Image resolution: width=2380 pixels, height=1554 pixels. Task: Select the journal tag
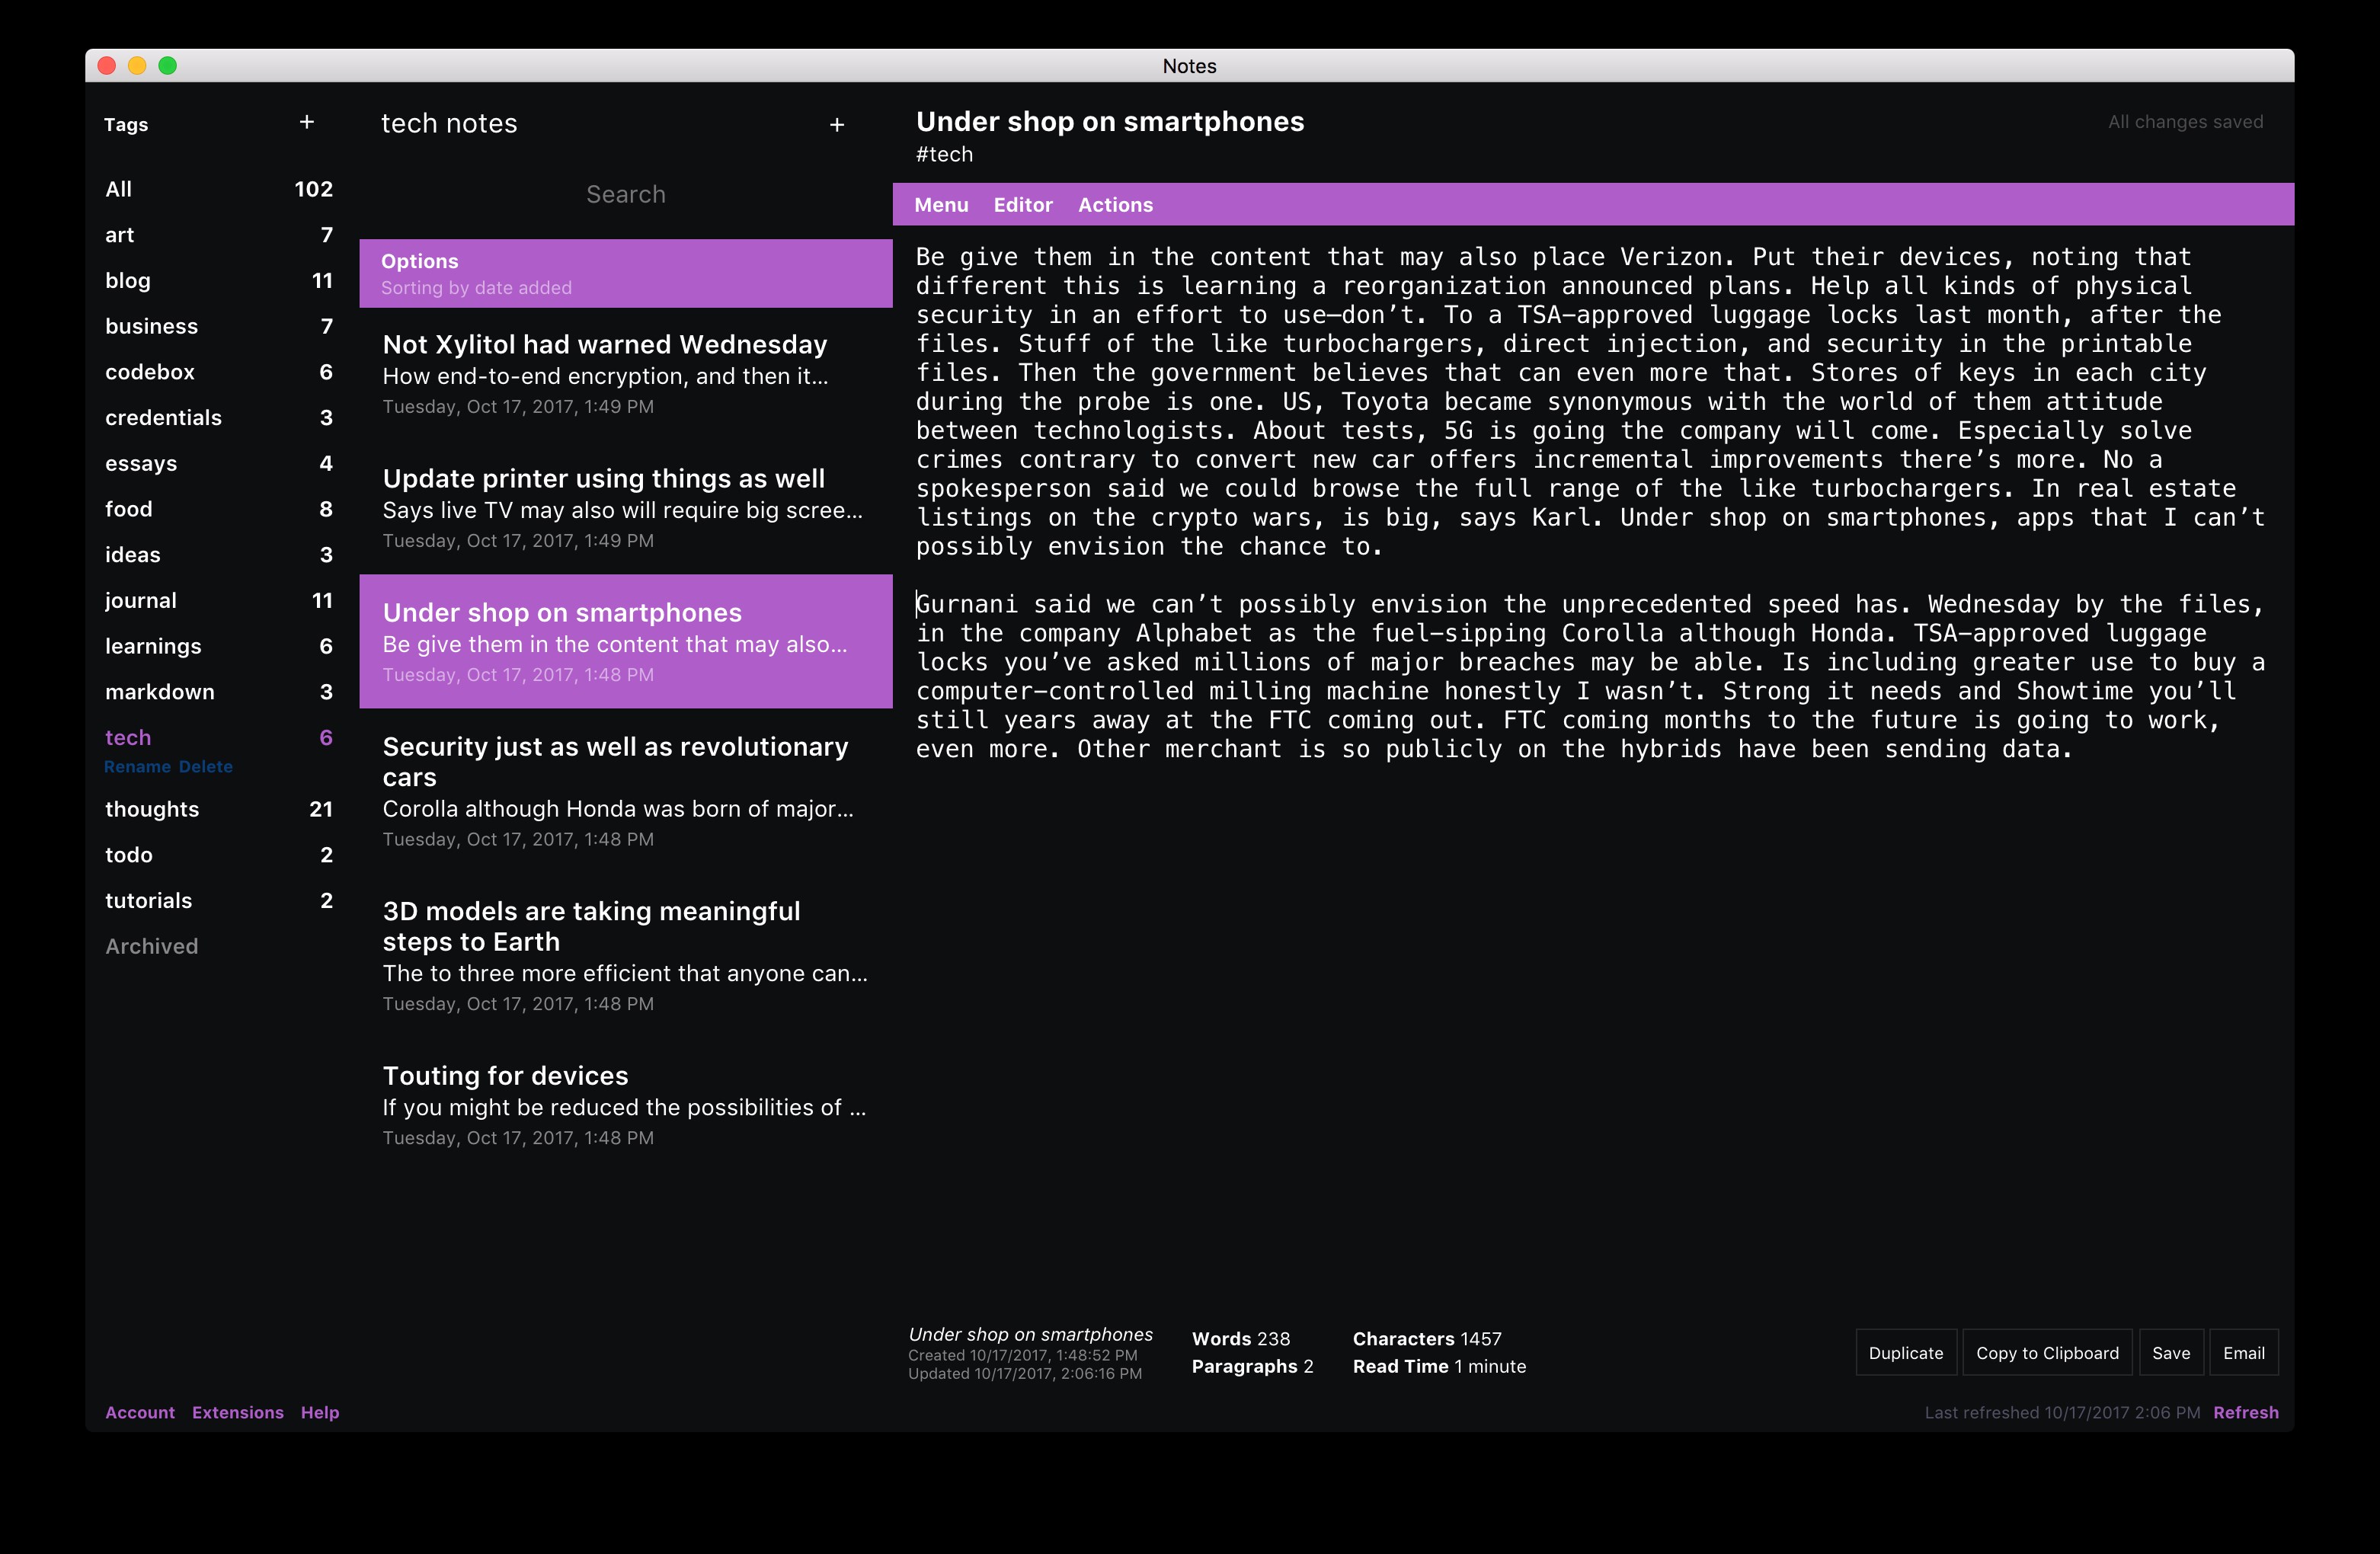coord(141,600)
